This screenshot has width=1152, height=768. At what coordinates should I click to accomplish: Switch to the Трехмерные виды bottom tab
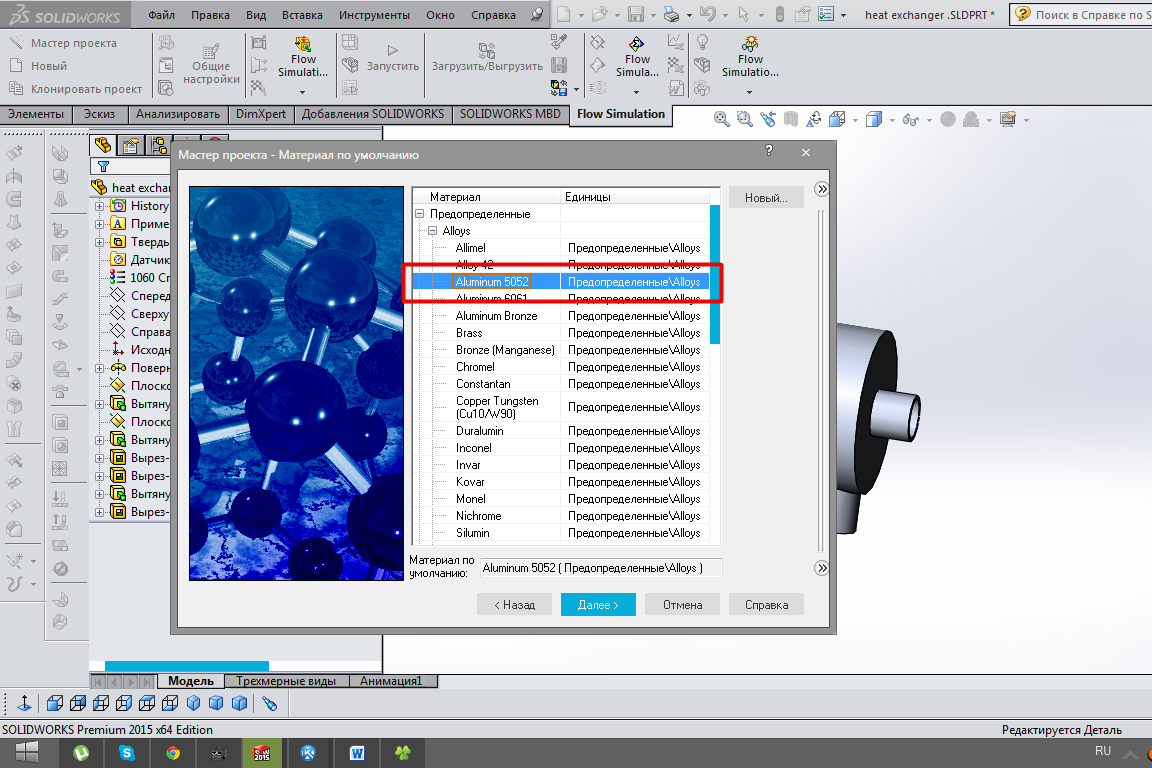286,681
